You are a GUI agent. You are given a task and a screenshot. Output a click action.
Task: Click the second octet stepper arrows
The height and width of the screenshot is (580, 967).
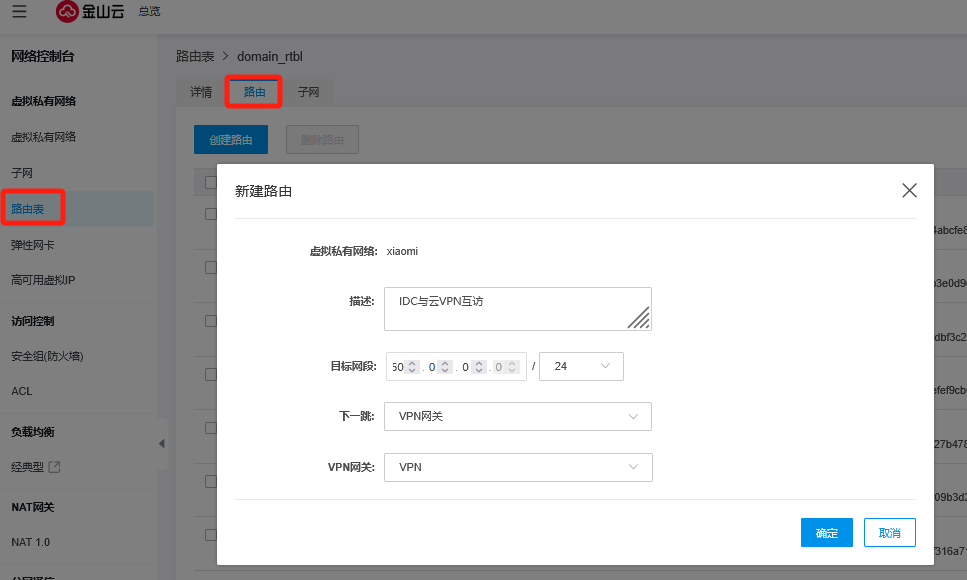pyautogui.click(x=445, y=367)
